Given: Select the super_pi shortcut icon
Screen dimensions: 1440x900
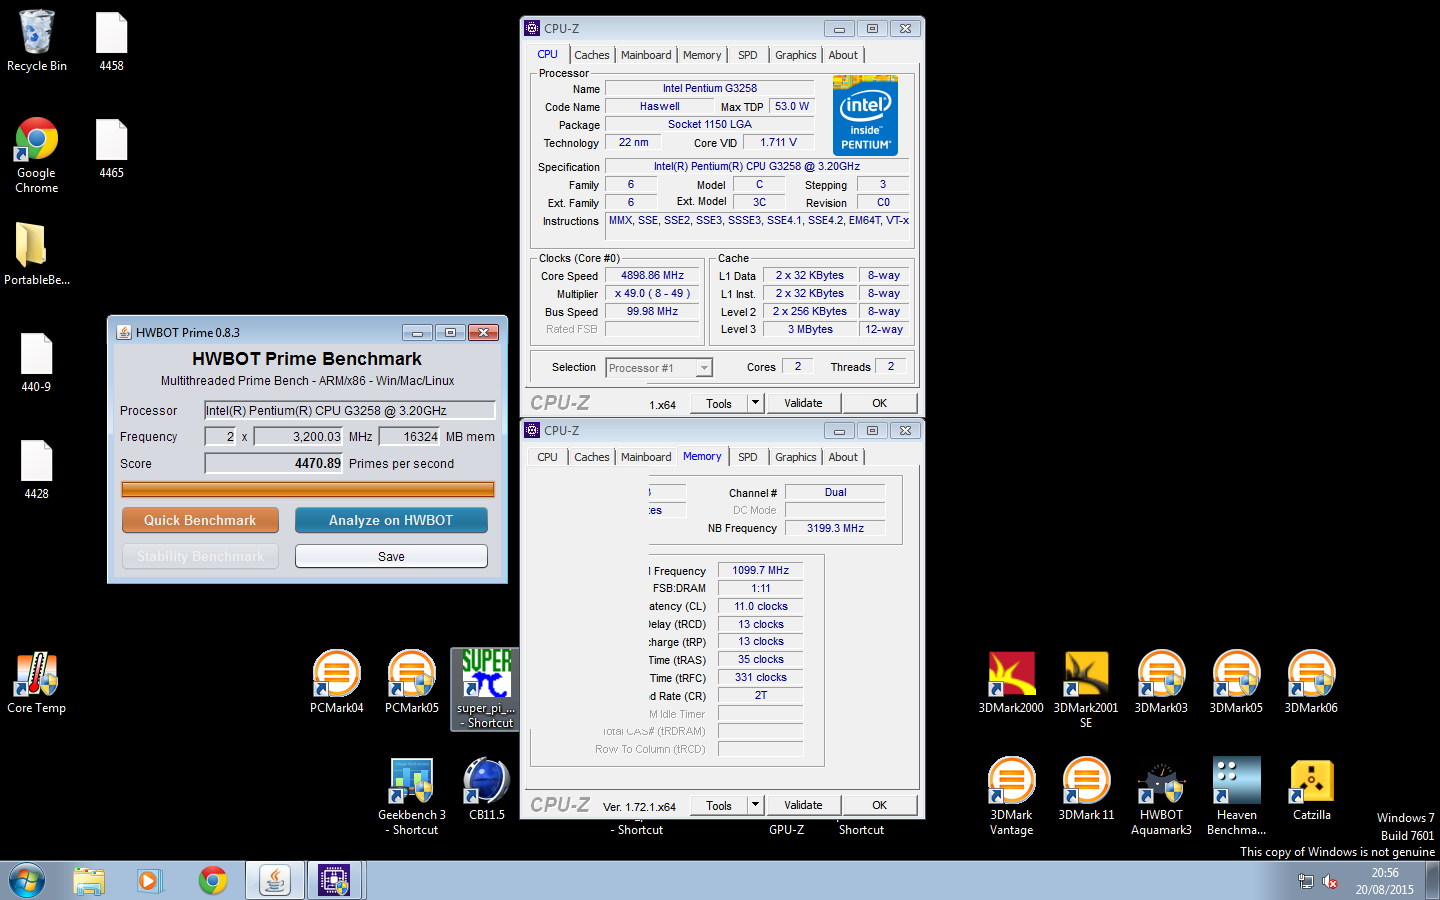Looking at the screenshot, I should click(x=486, y=689).
